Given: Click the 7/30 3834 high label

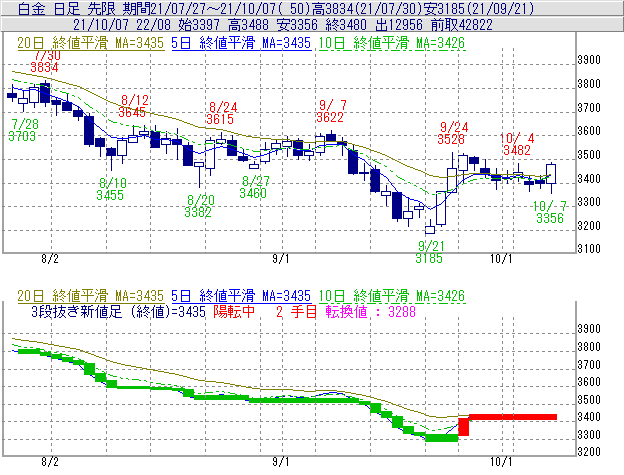Looking at the screenshot, I should [x=45, y=62].
